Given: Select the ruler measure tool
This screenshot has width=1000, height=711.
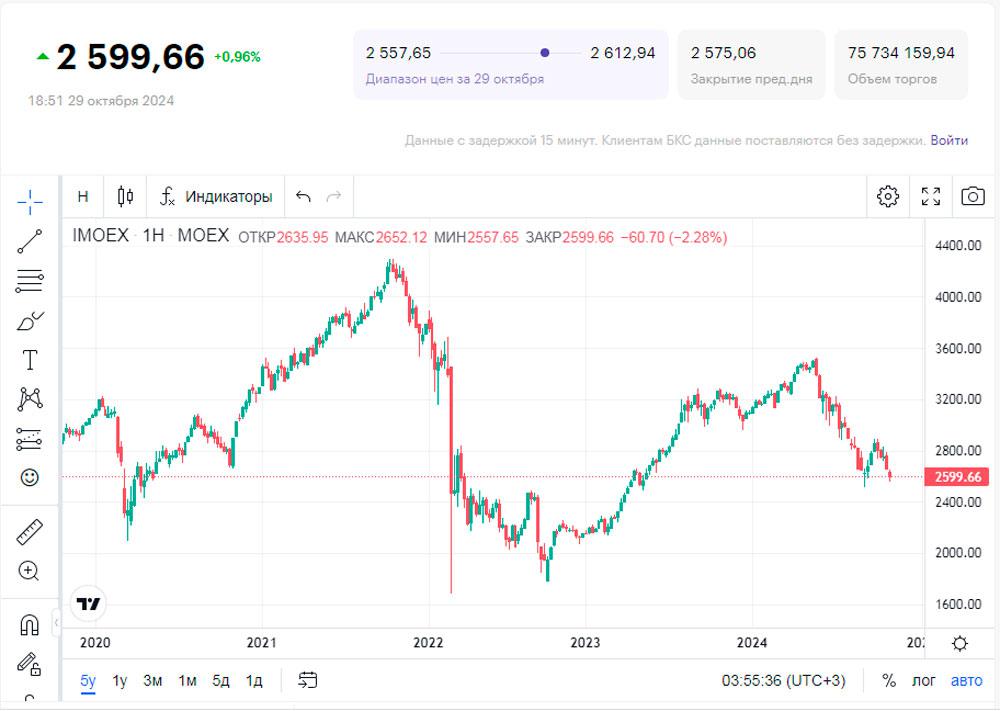Looking at the screenshot, I should coord(30,532).
